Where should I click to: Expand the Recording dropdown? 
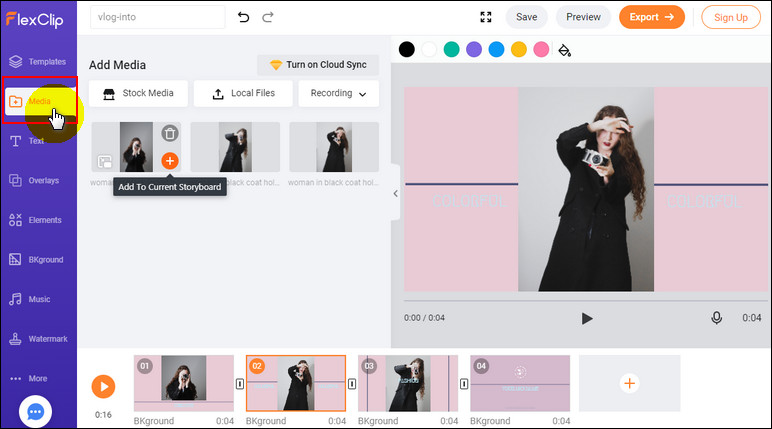click(x=339, y=93)
